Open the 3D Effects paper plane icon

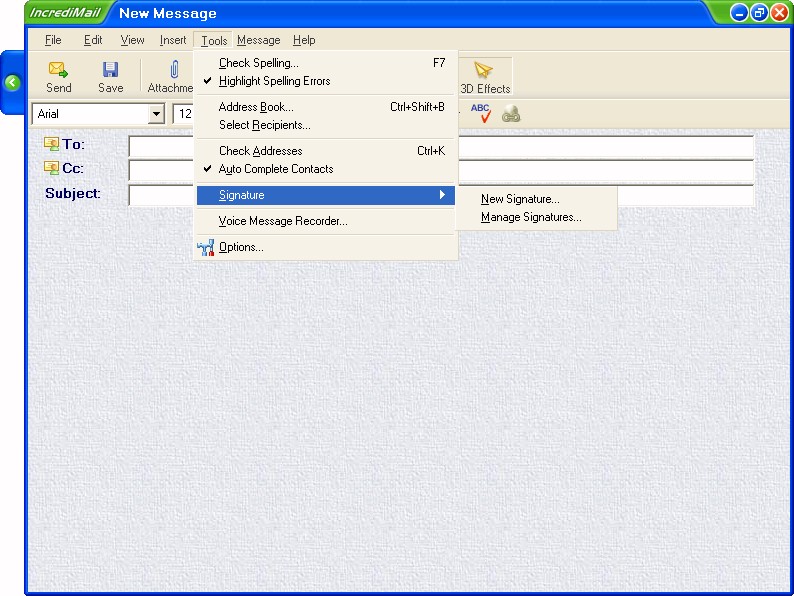(x=483, y=70)
